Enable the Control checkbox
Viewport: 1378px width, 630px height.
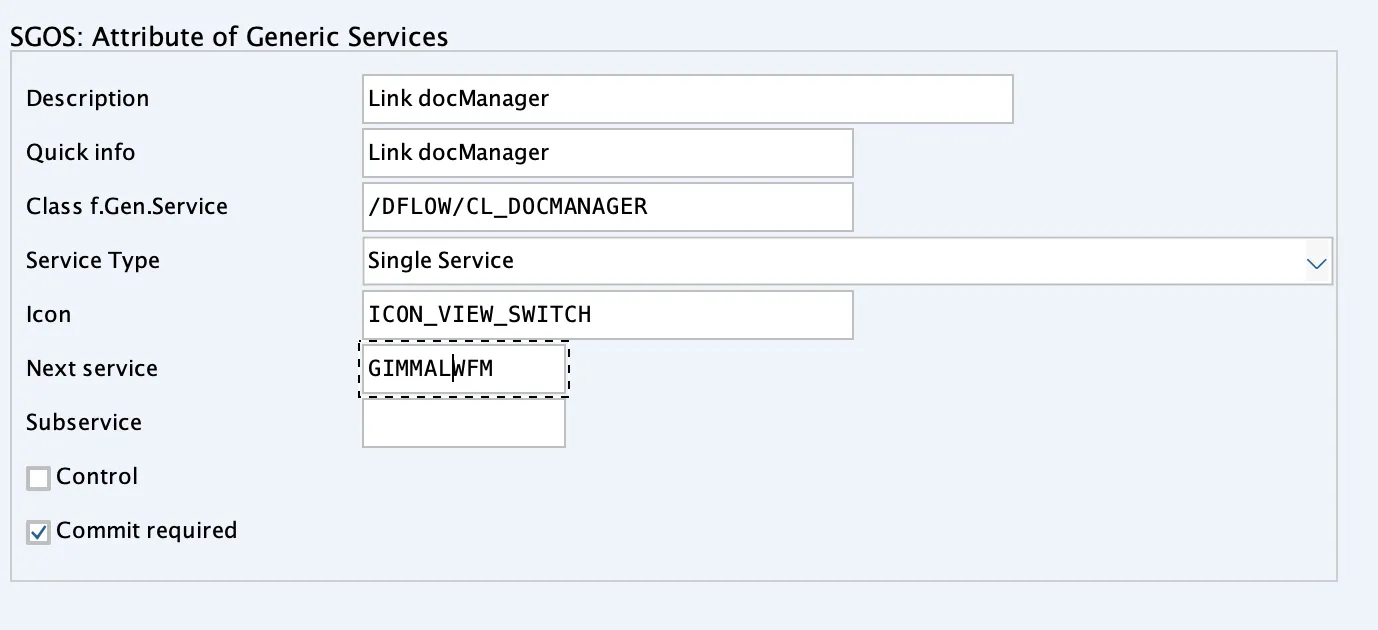(x=38, y=479)
